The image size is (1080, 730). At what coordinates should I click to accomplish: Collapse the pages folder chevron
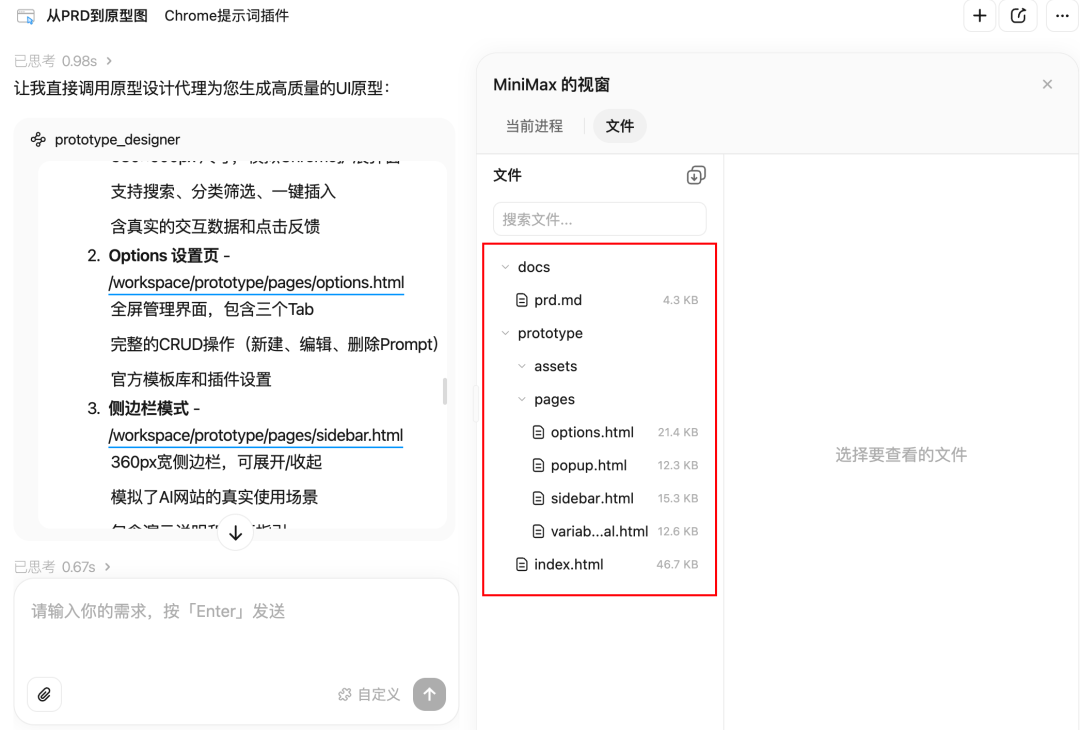coord(520,399)
